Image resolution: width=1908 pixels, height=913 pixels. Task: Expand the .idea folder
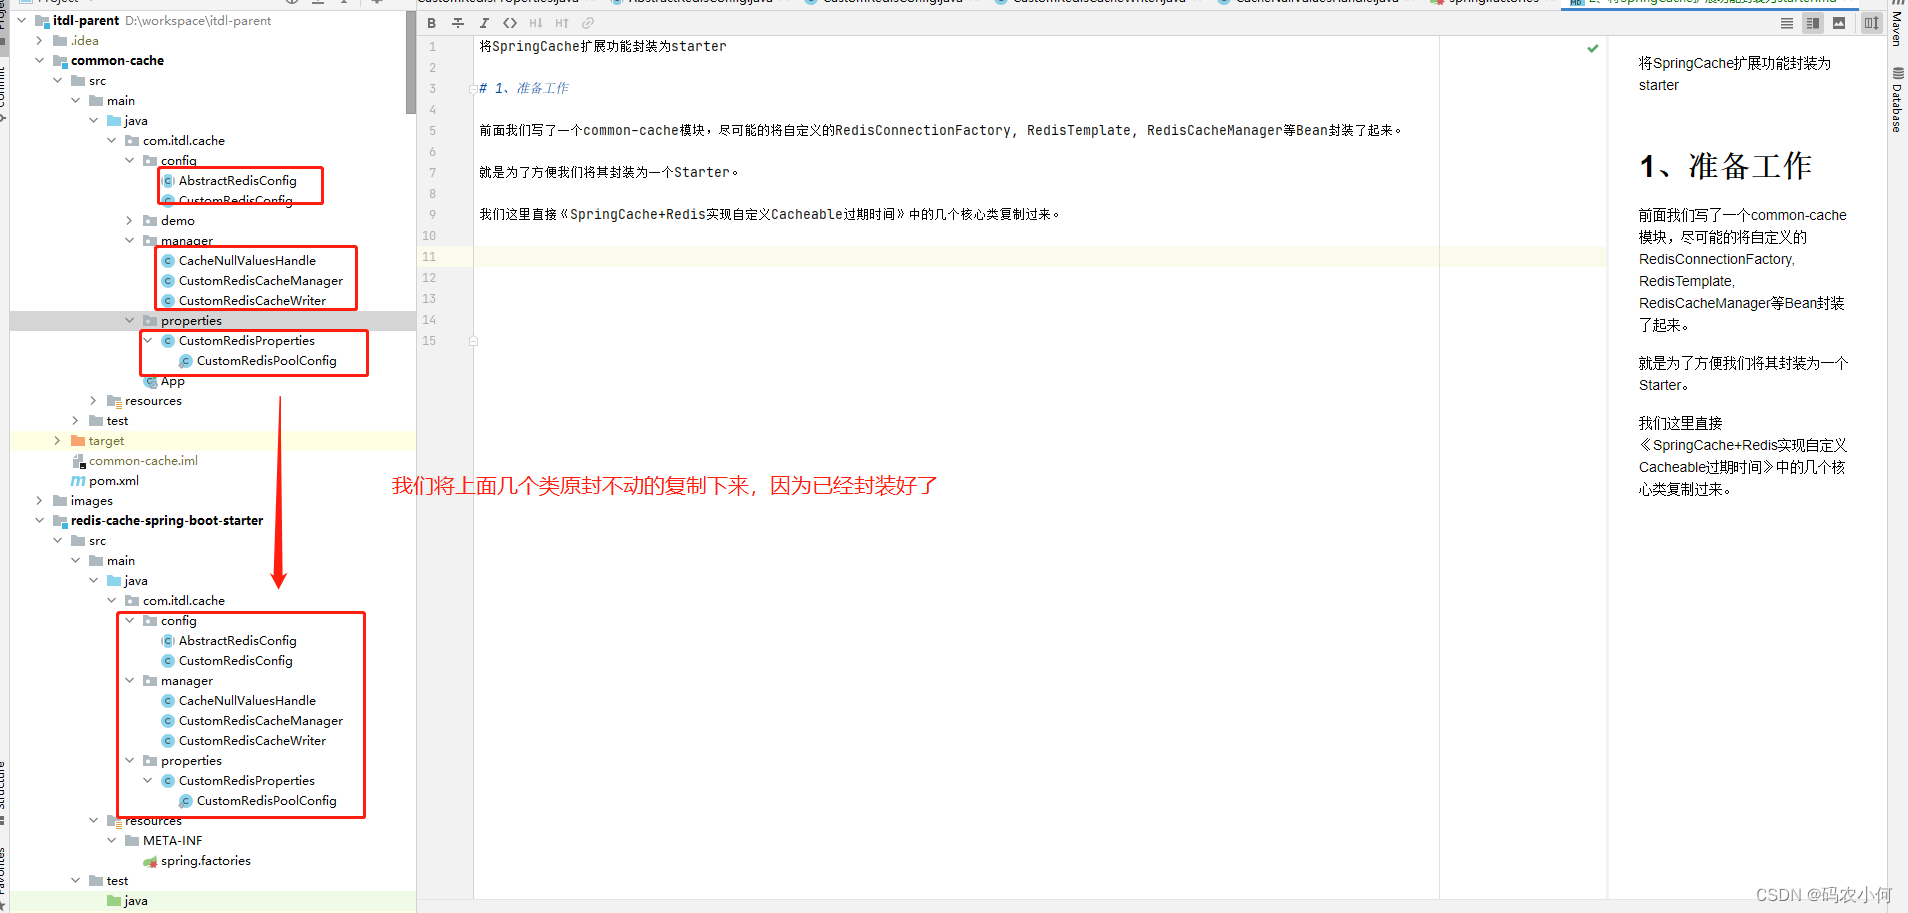(x=39, y=40)
